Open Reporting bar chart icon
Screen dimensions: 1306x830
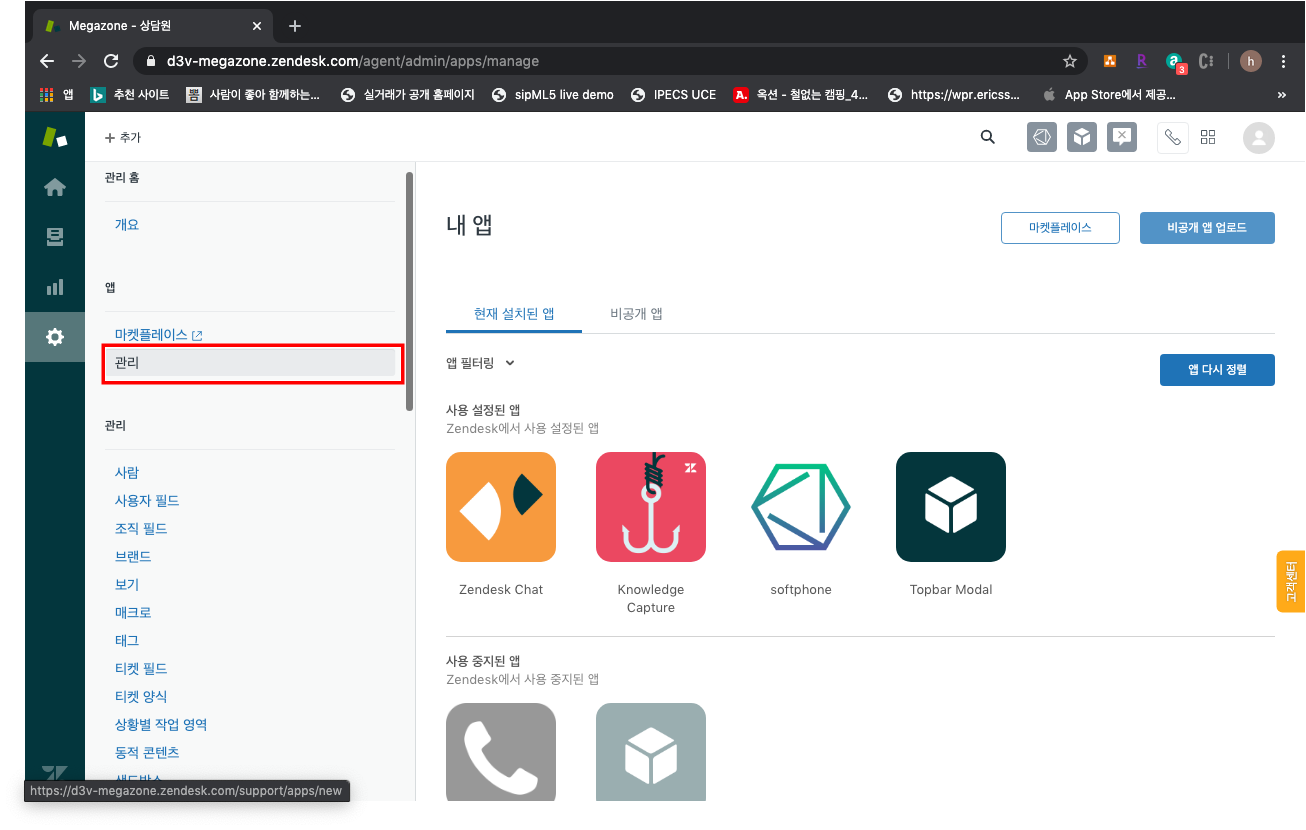[x=55, y=287]
